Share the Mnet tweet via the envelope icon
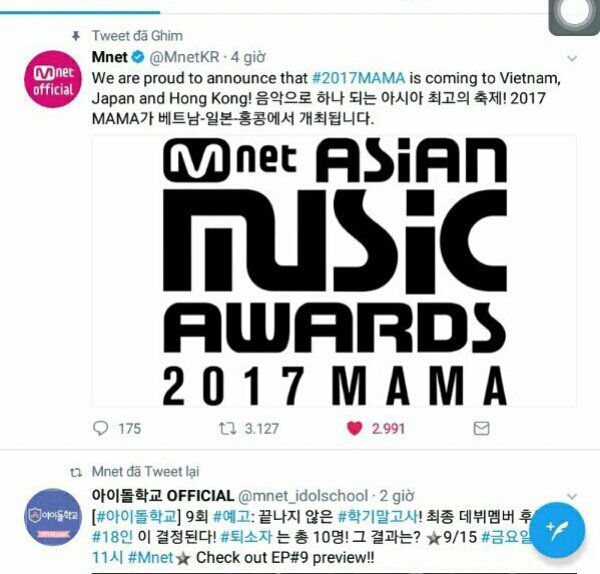 click(x=481, y=428)
